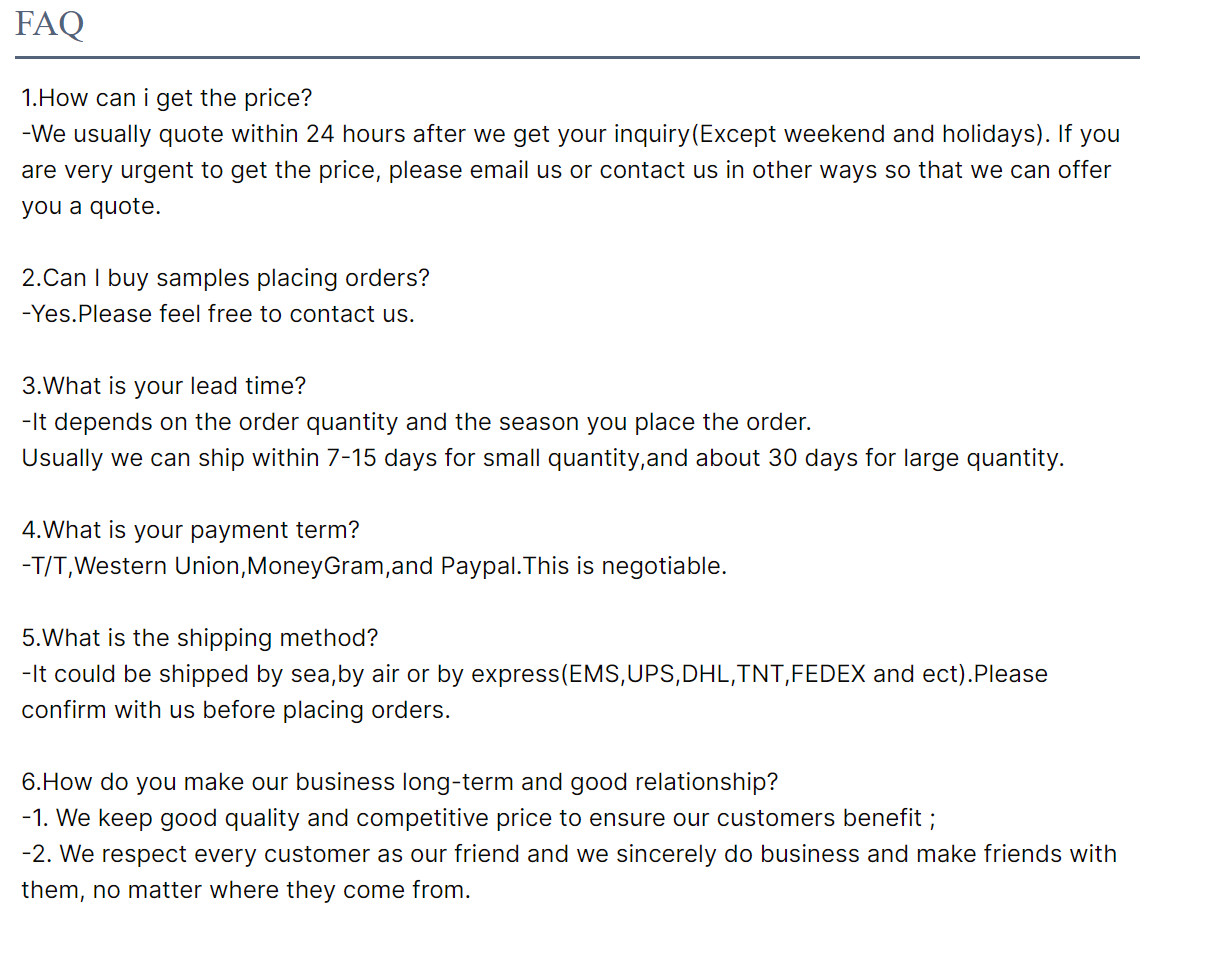
Task: Click 'confirm with us before placing orders' line
Action: [236, 710]
